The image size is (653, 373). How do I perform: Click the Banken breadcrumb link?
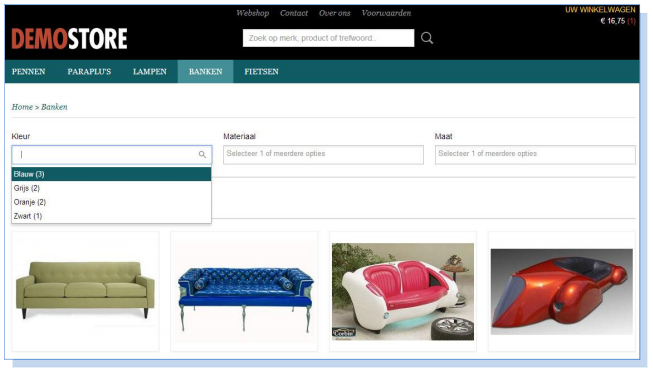pyautogui.click(x=54, y=107)
